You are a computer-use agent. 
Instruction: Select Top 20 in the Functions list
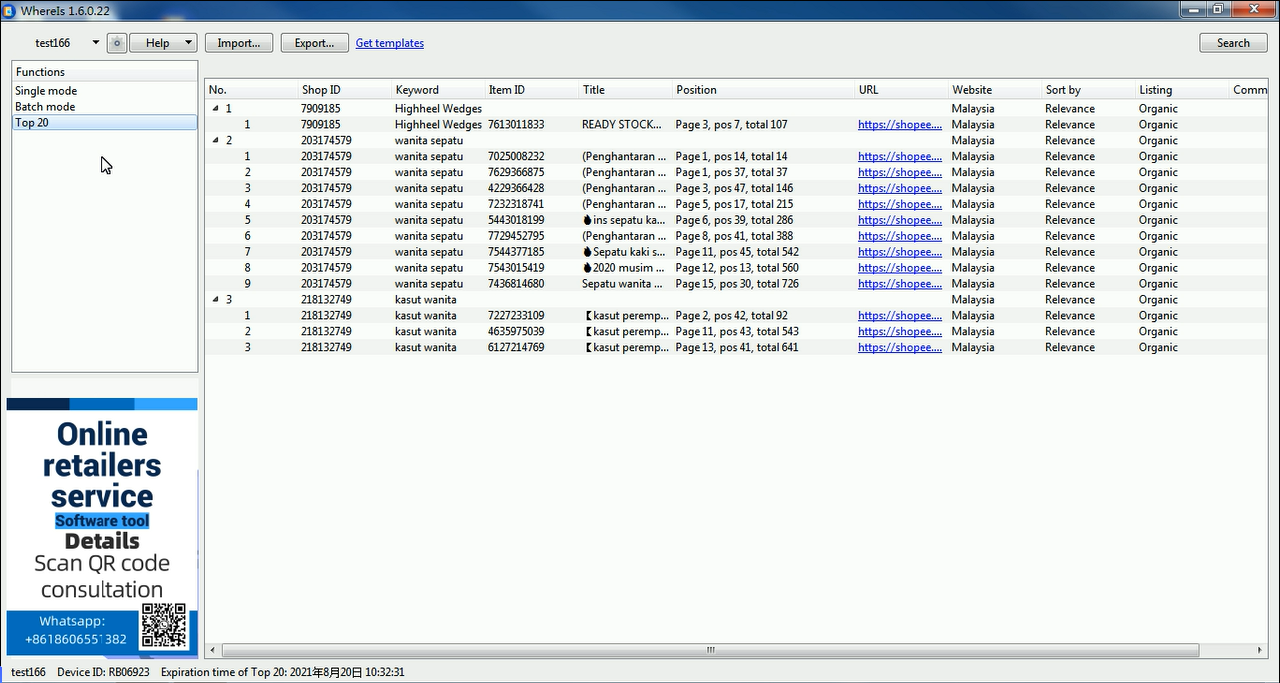tap(32, 123)
